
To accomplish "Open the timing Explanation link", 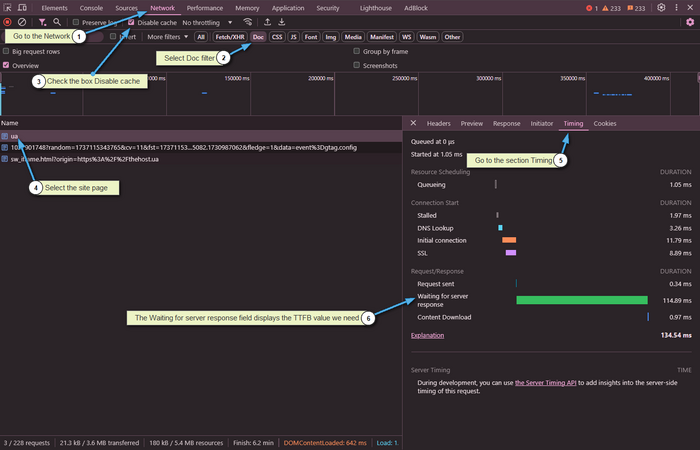I will [x=427, y=335].
